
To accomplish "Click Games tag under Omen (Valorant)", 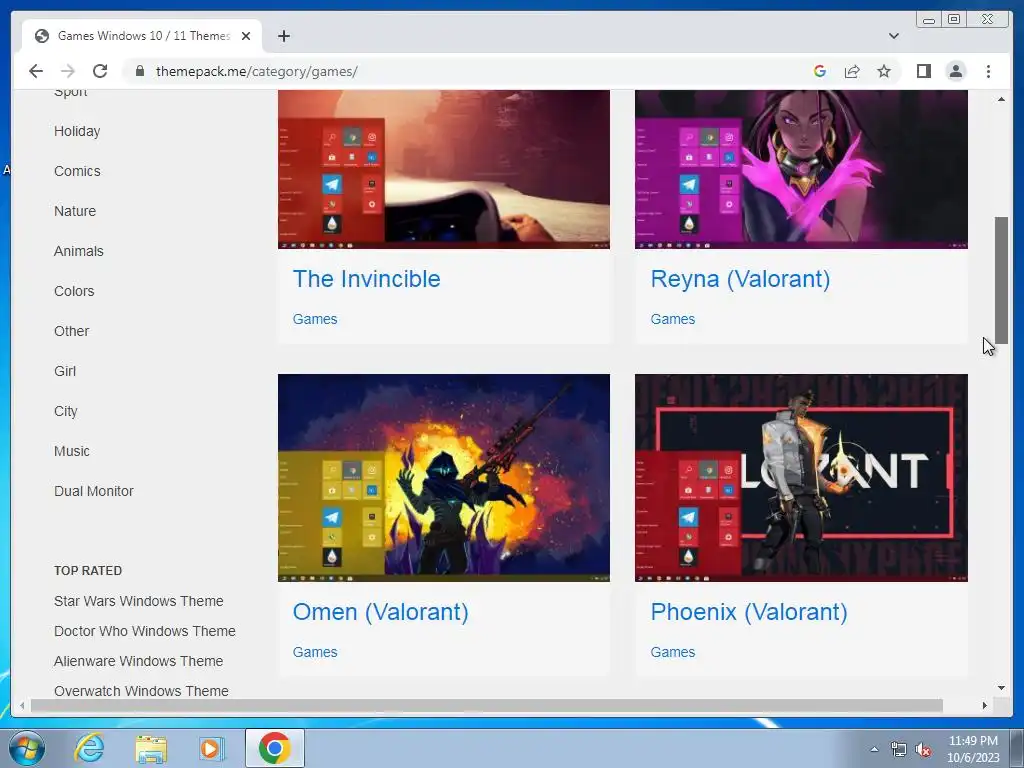I will 315,652.
